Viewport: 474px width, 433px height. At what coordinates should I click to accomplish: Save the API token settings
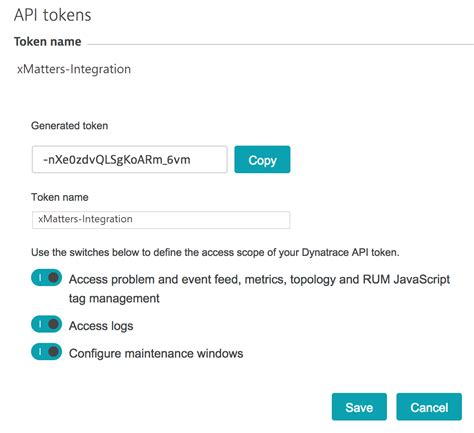(359, 407)
